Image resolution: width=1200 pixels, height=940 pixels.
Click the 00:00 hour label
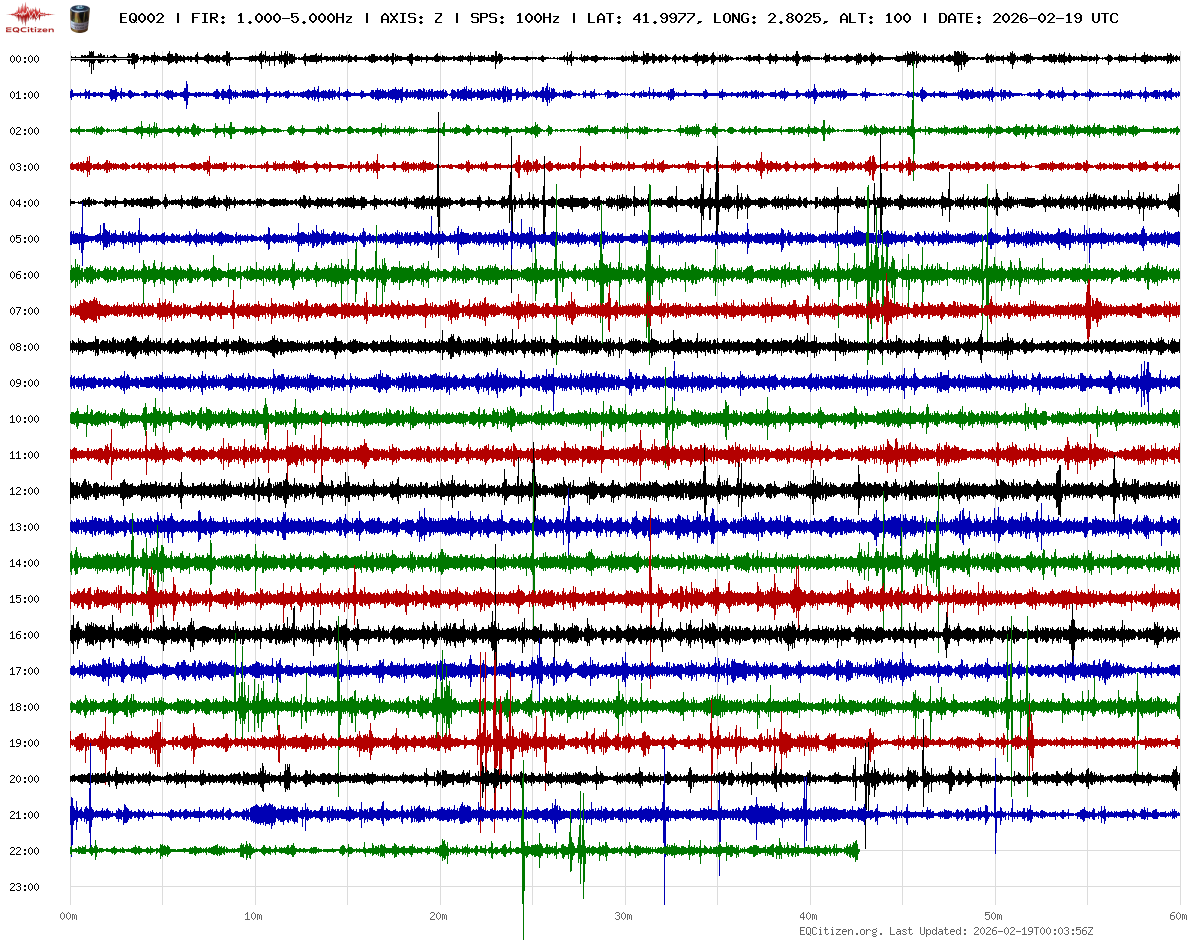pos(24,59)
